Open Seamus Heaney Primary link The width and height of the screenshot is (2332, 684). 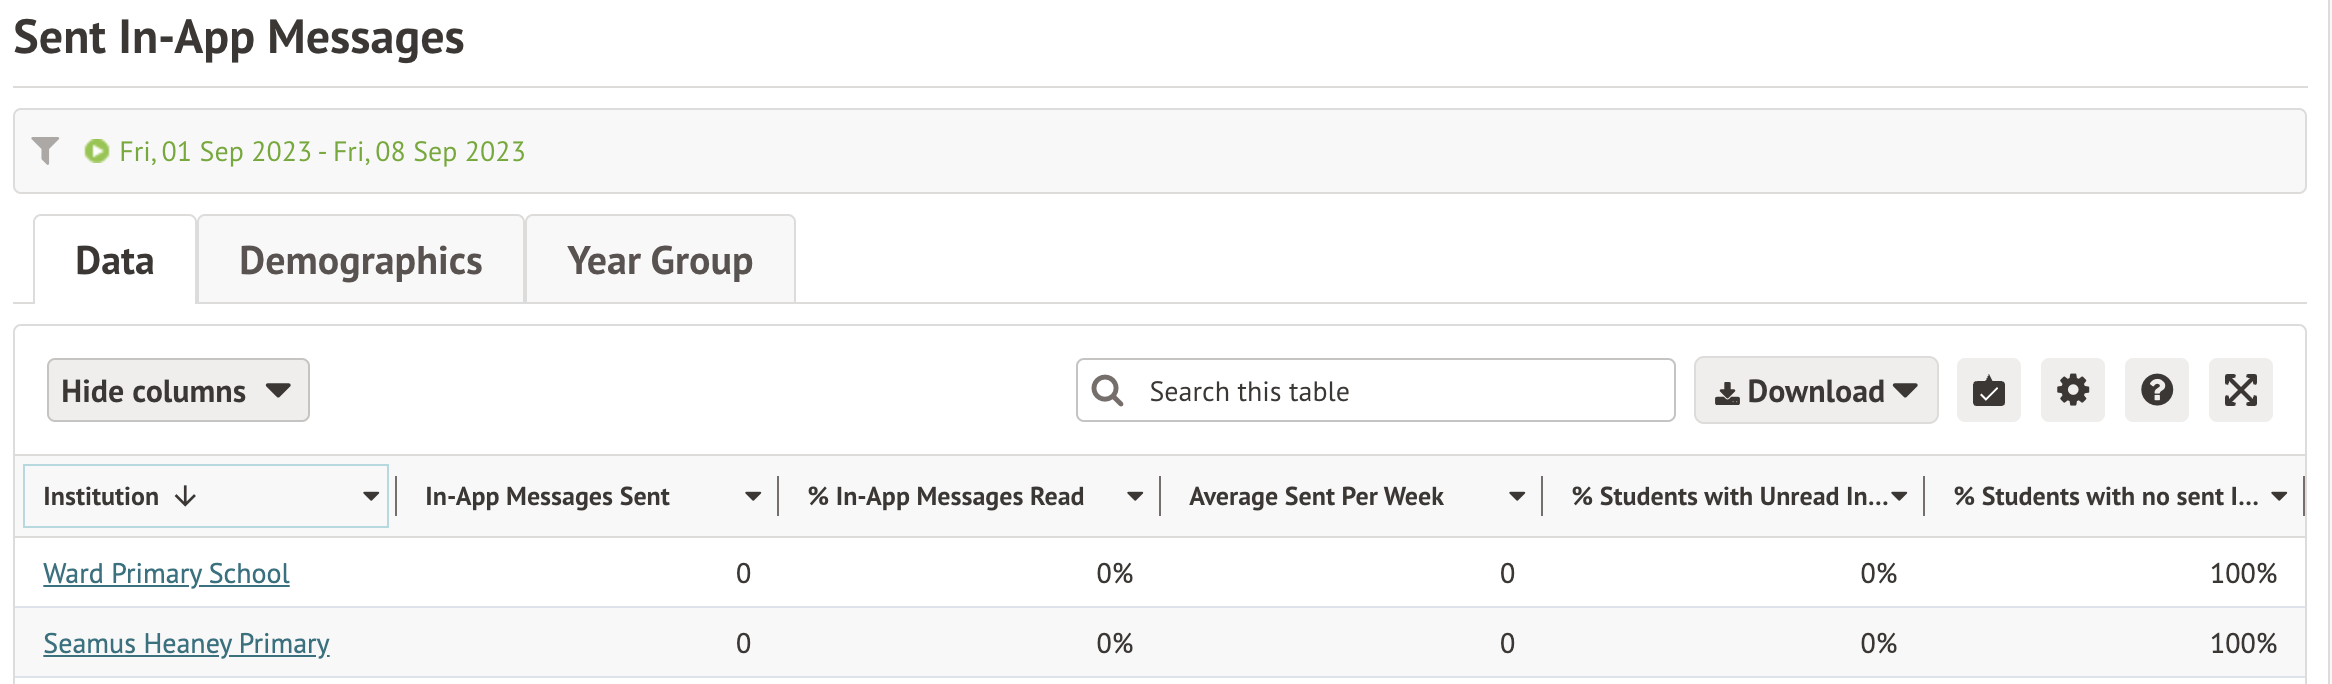pyautogui.click(x=186, y=643)
